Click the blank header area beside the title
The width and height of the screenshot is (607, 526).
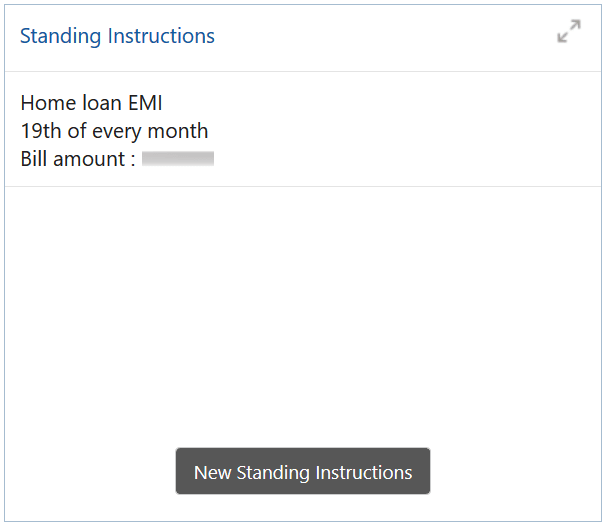(x=380, y=36)
